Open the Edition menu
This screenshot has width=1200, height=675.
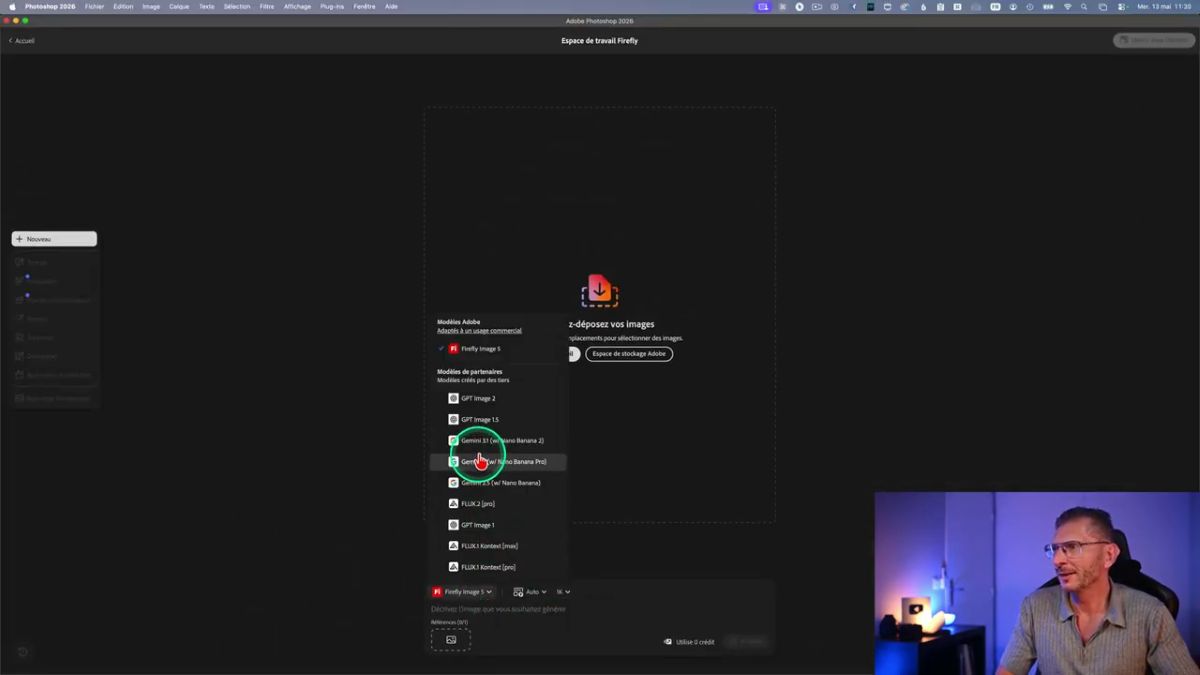click(123, 6)
